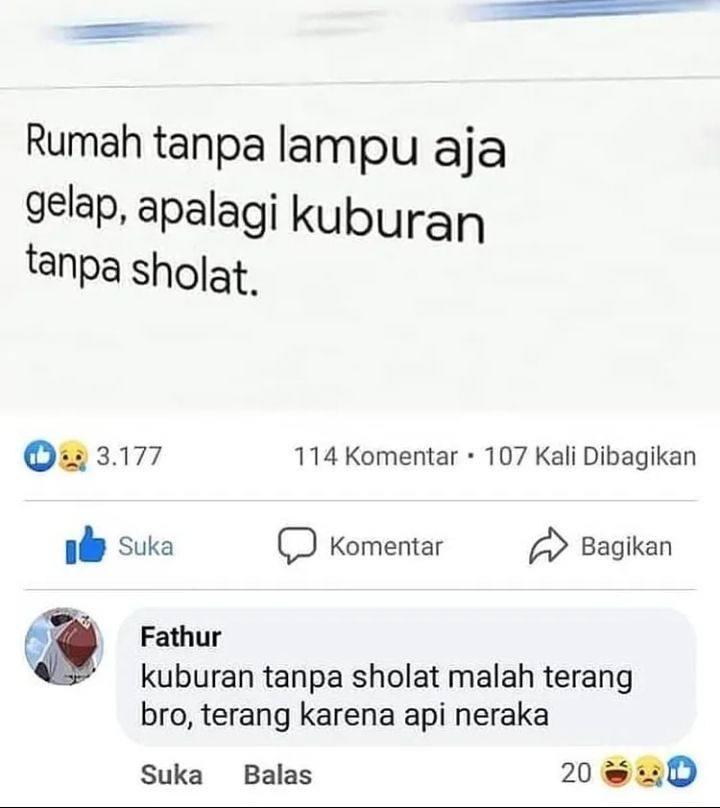
Task: Click the blue thumbs-up Suka icon
Action: coord(86,545)
